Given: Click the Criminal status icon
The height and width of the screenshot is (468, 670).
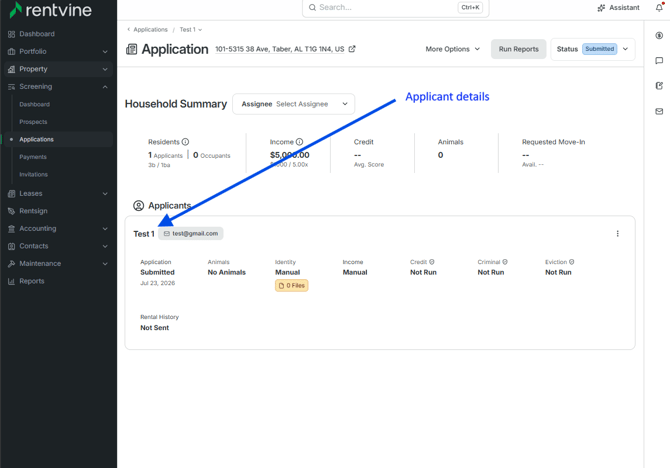Looking at the screenshot, I should pyautogui.click(x=505, y=262).
